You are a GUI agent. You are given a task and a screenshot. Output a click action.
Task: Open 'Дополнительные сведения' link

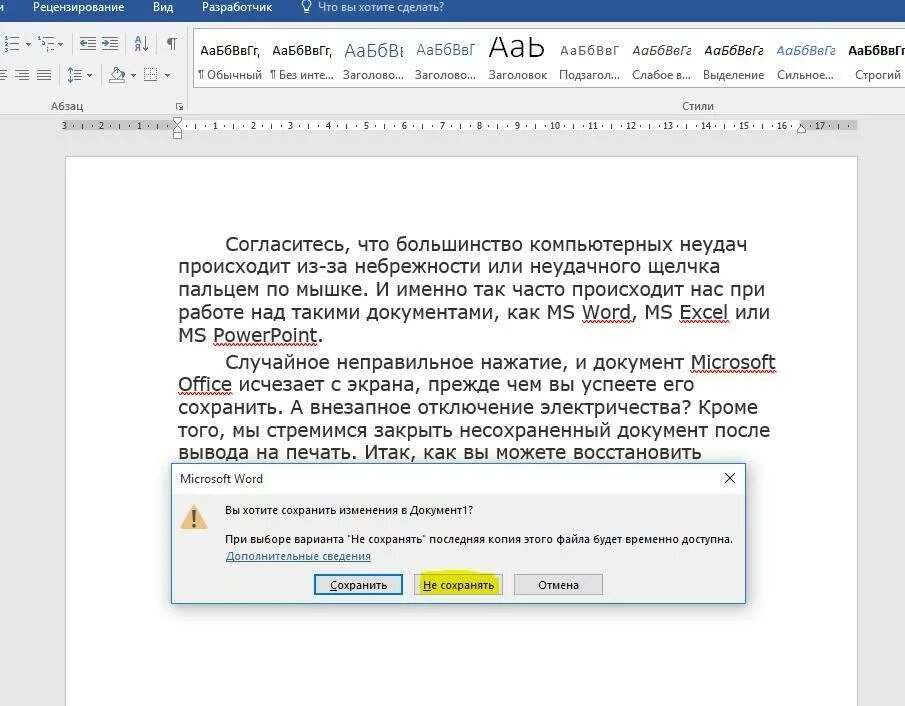click(298, 556)
